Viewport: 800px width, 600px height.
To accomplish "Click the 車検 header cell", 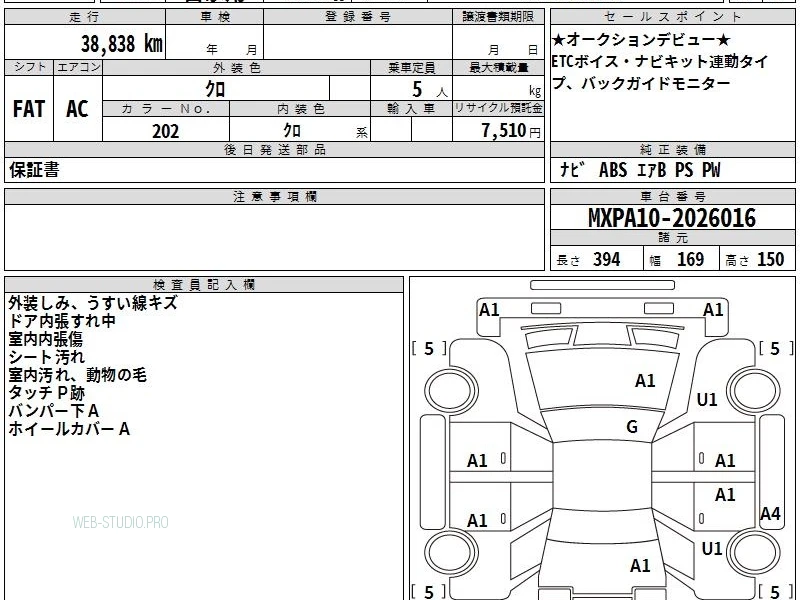I will pos(215,17).
